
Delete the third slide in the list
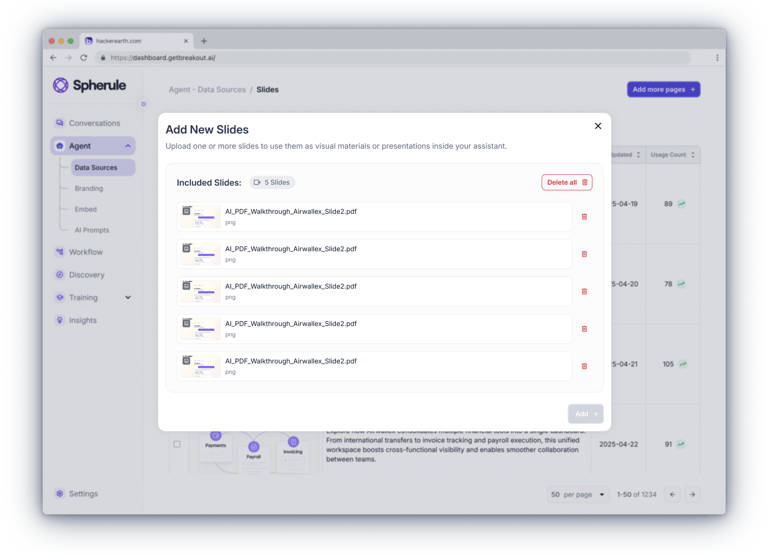point(584,291)
